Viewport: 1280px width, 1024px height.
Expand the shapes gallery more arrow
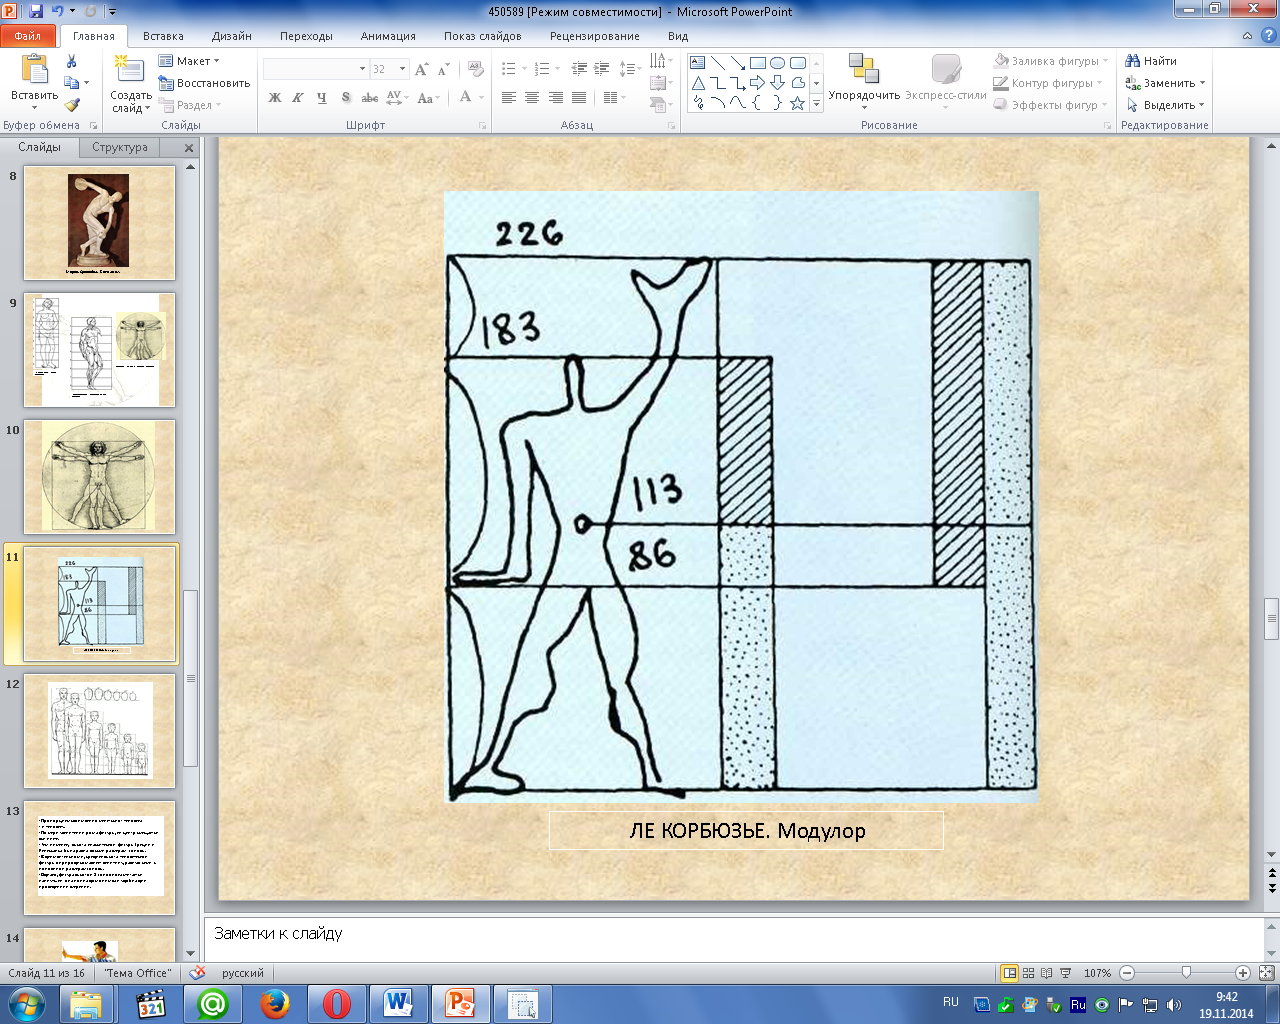coord(816,103)
